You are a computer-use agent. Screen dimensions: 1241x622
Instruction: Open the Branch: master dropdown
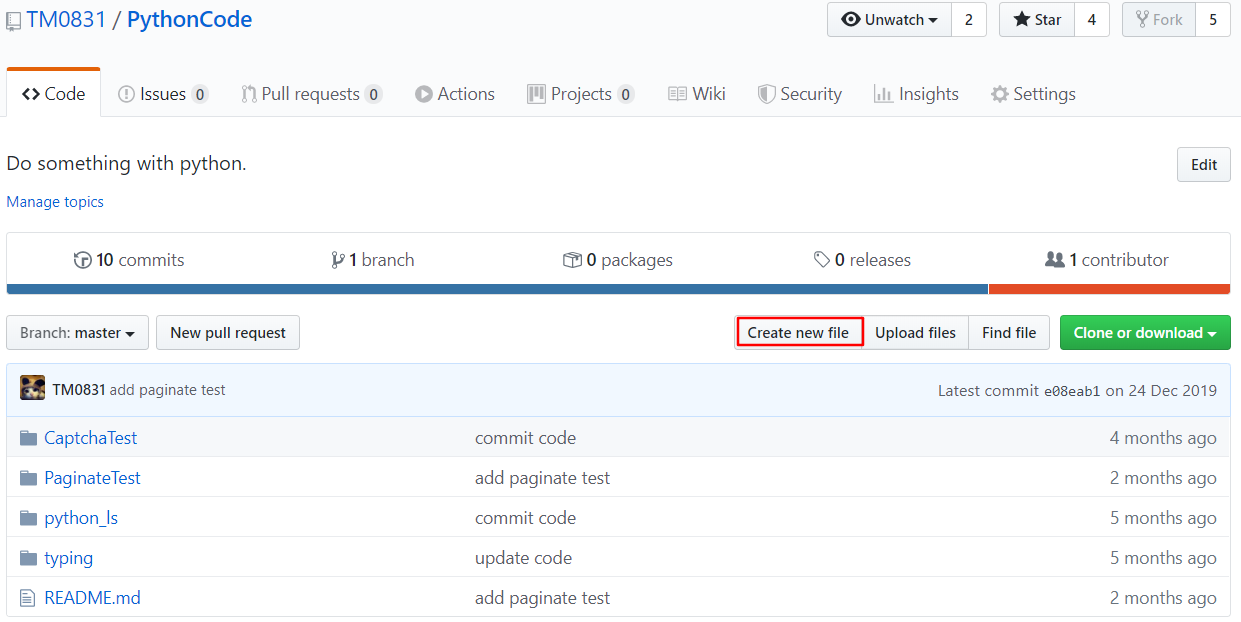(x=77, y=333)
